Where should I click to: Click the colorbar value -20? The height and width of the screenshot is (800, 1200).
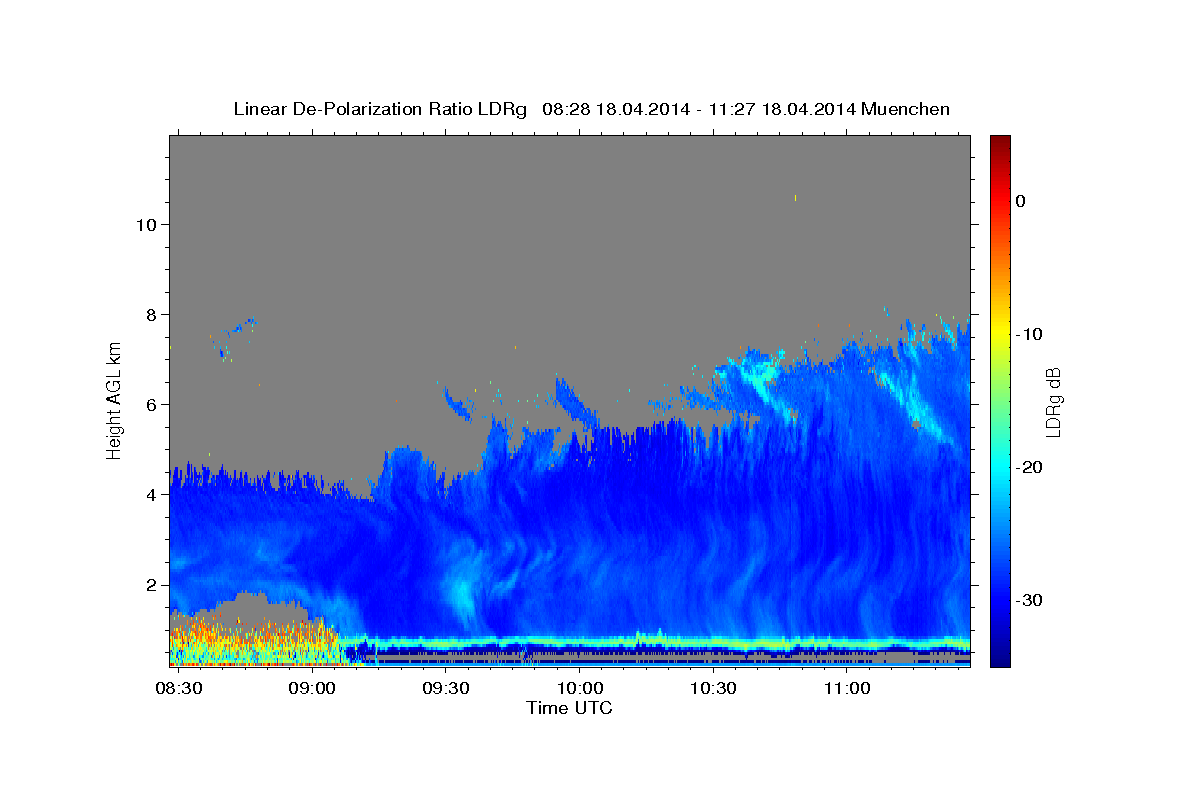pos(1030,467)
